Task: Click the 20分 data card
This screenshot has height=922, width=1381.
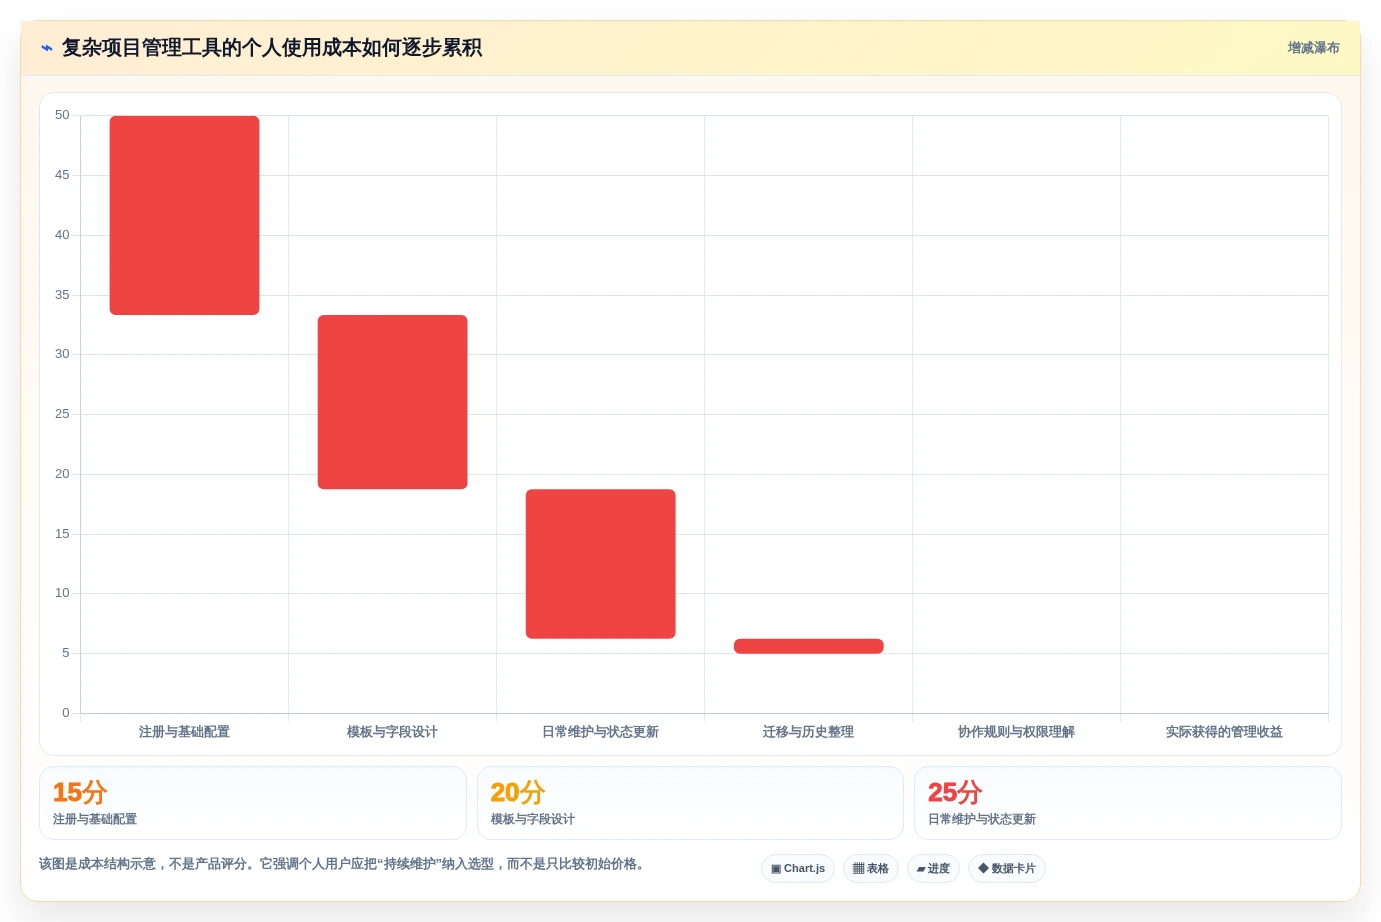Action: click(690, 803)
